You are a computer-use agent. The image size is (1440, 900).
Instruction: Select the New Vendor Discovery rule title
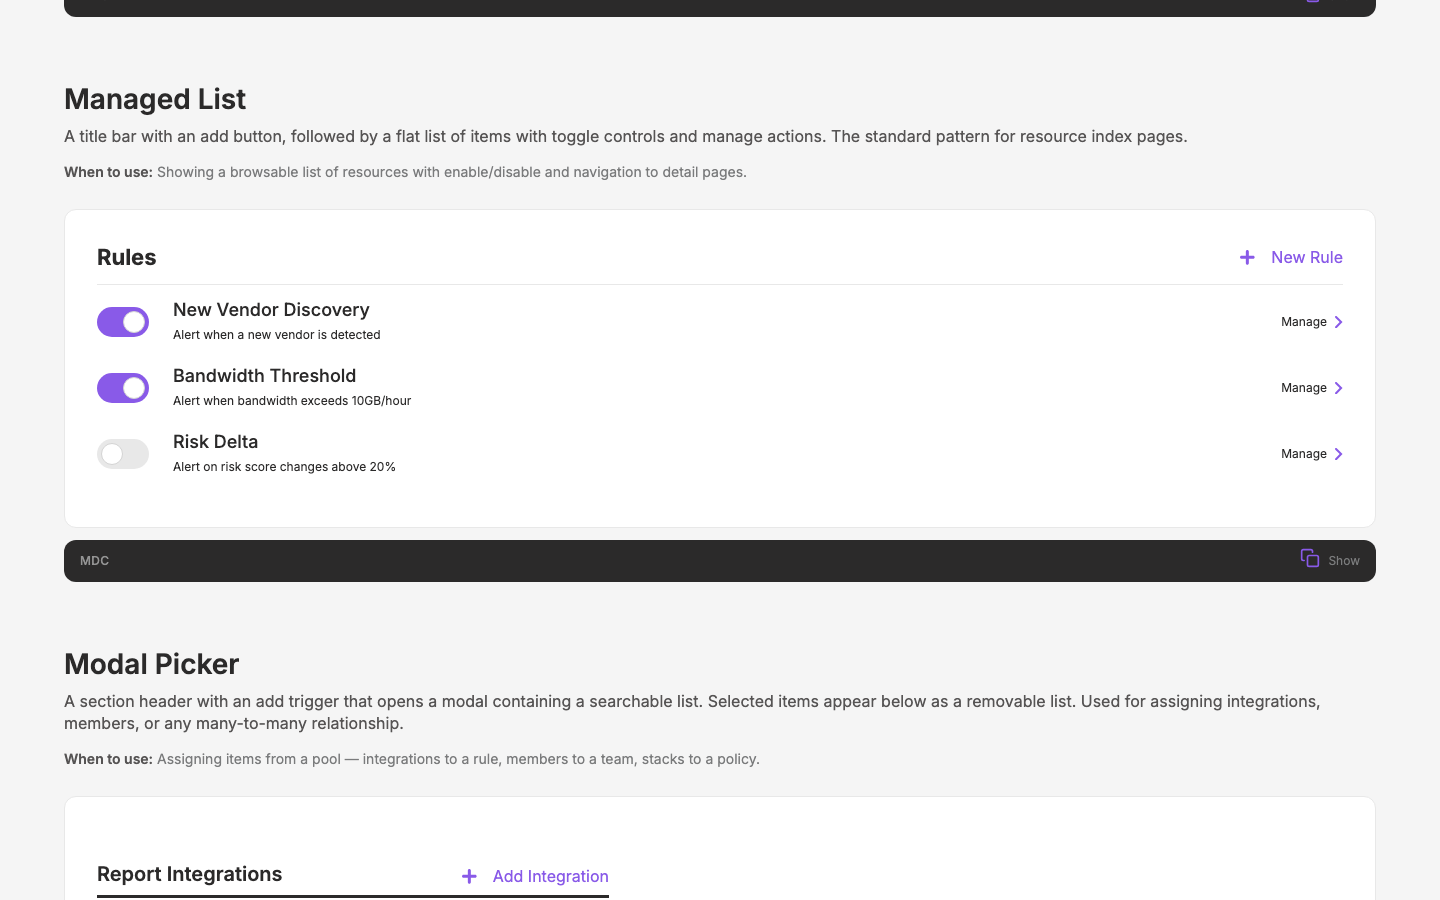click(271, 310)
